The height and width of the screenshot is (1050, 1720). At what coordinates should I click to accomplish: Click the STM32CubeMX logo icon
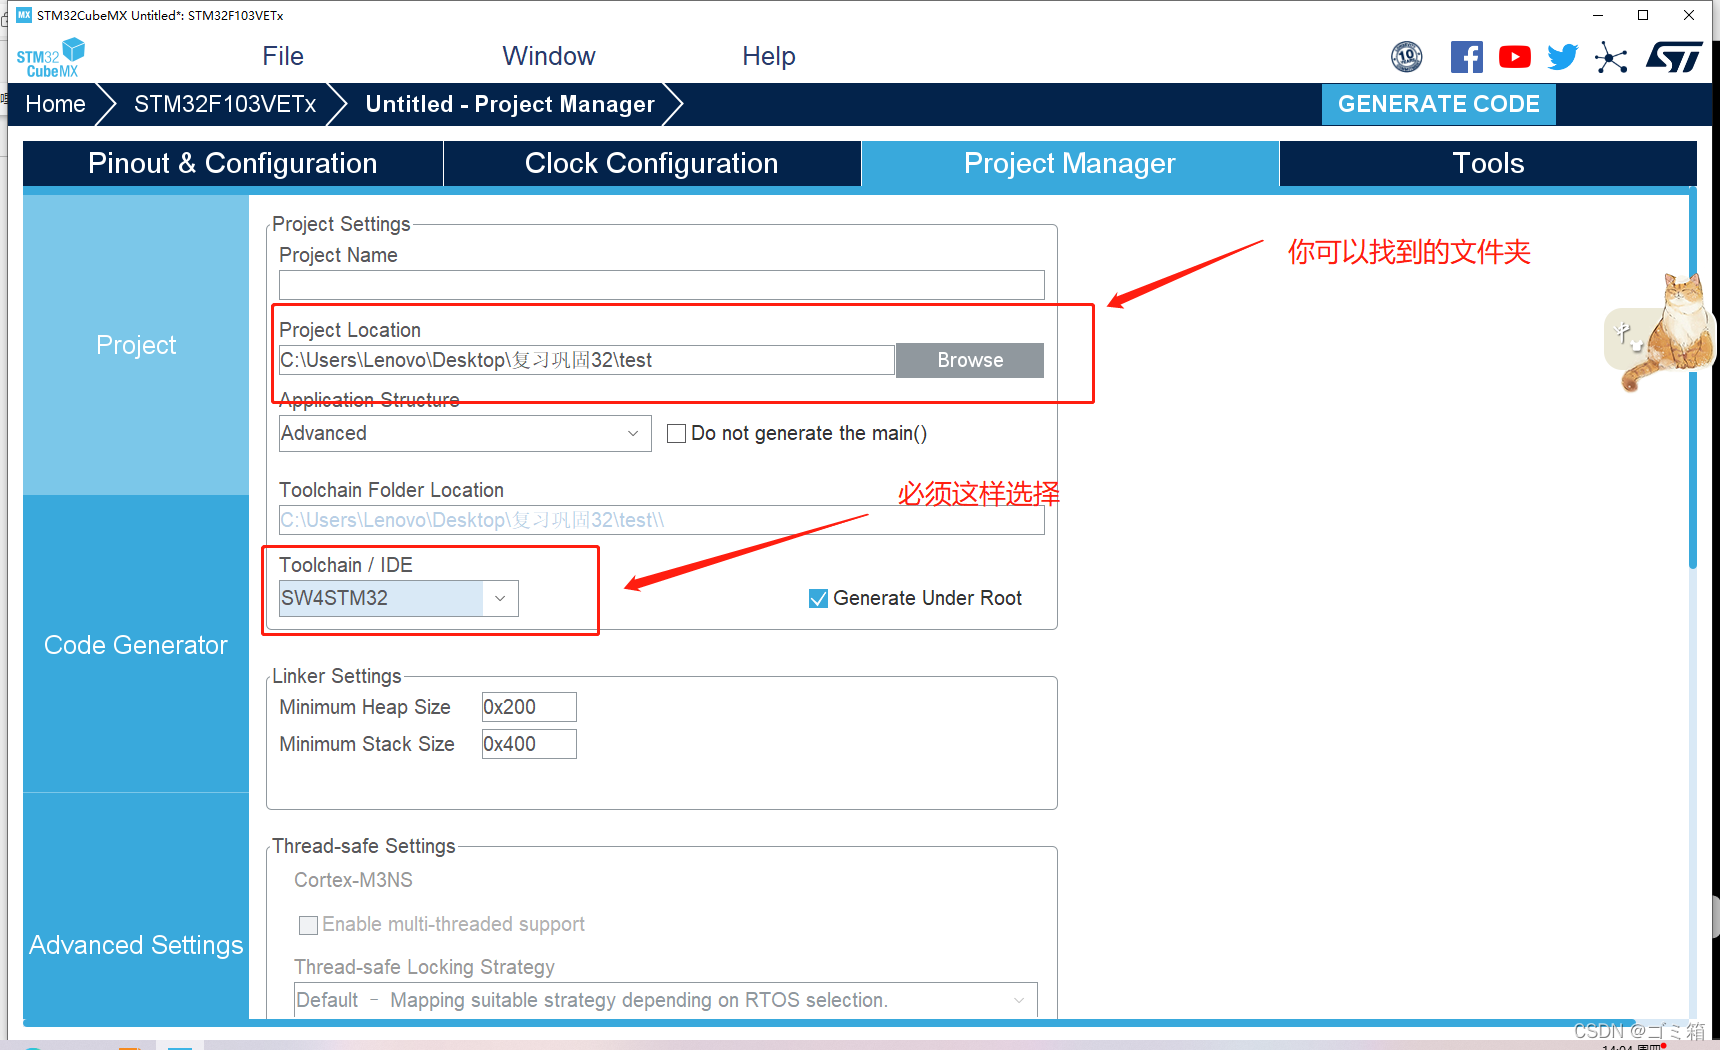pyautogui.click(x=50, y=57)
